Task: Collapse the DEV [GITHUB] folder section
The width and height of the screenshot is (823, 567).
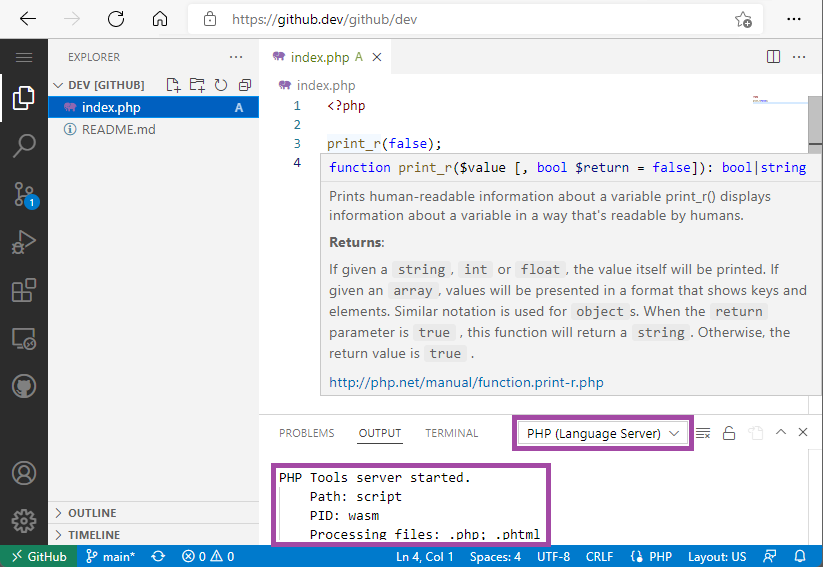Action: click(x=99, y=85)
